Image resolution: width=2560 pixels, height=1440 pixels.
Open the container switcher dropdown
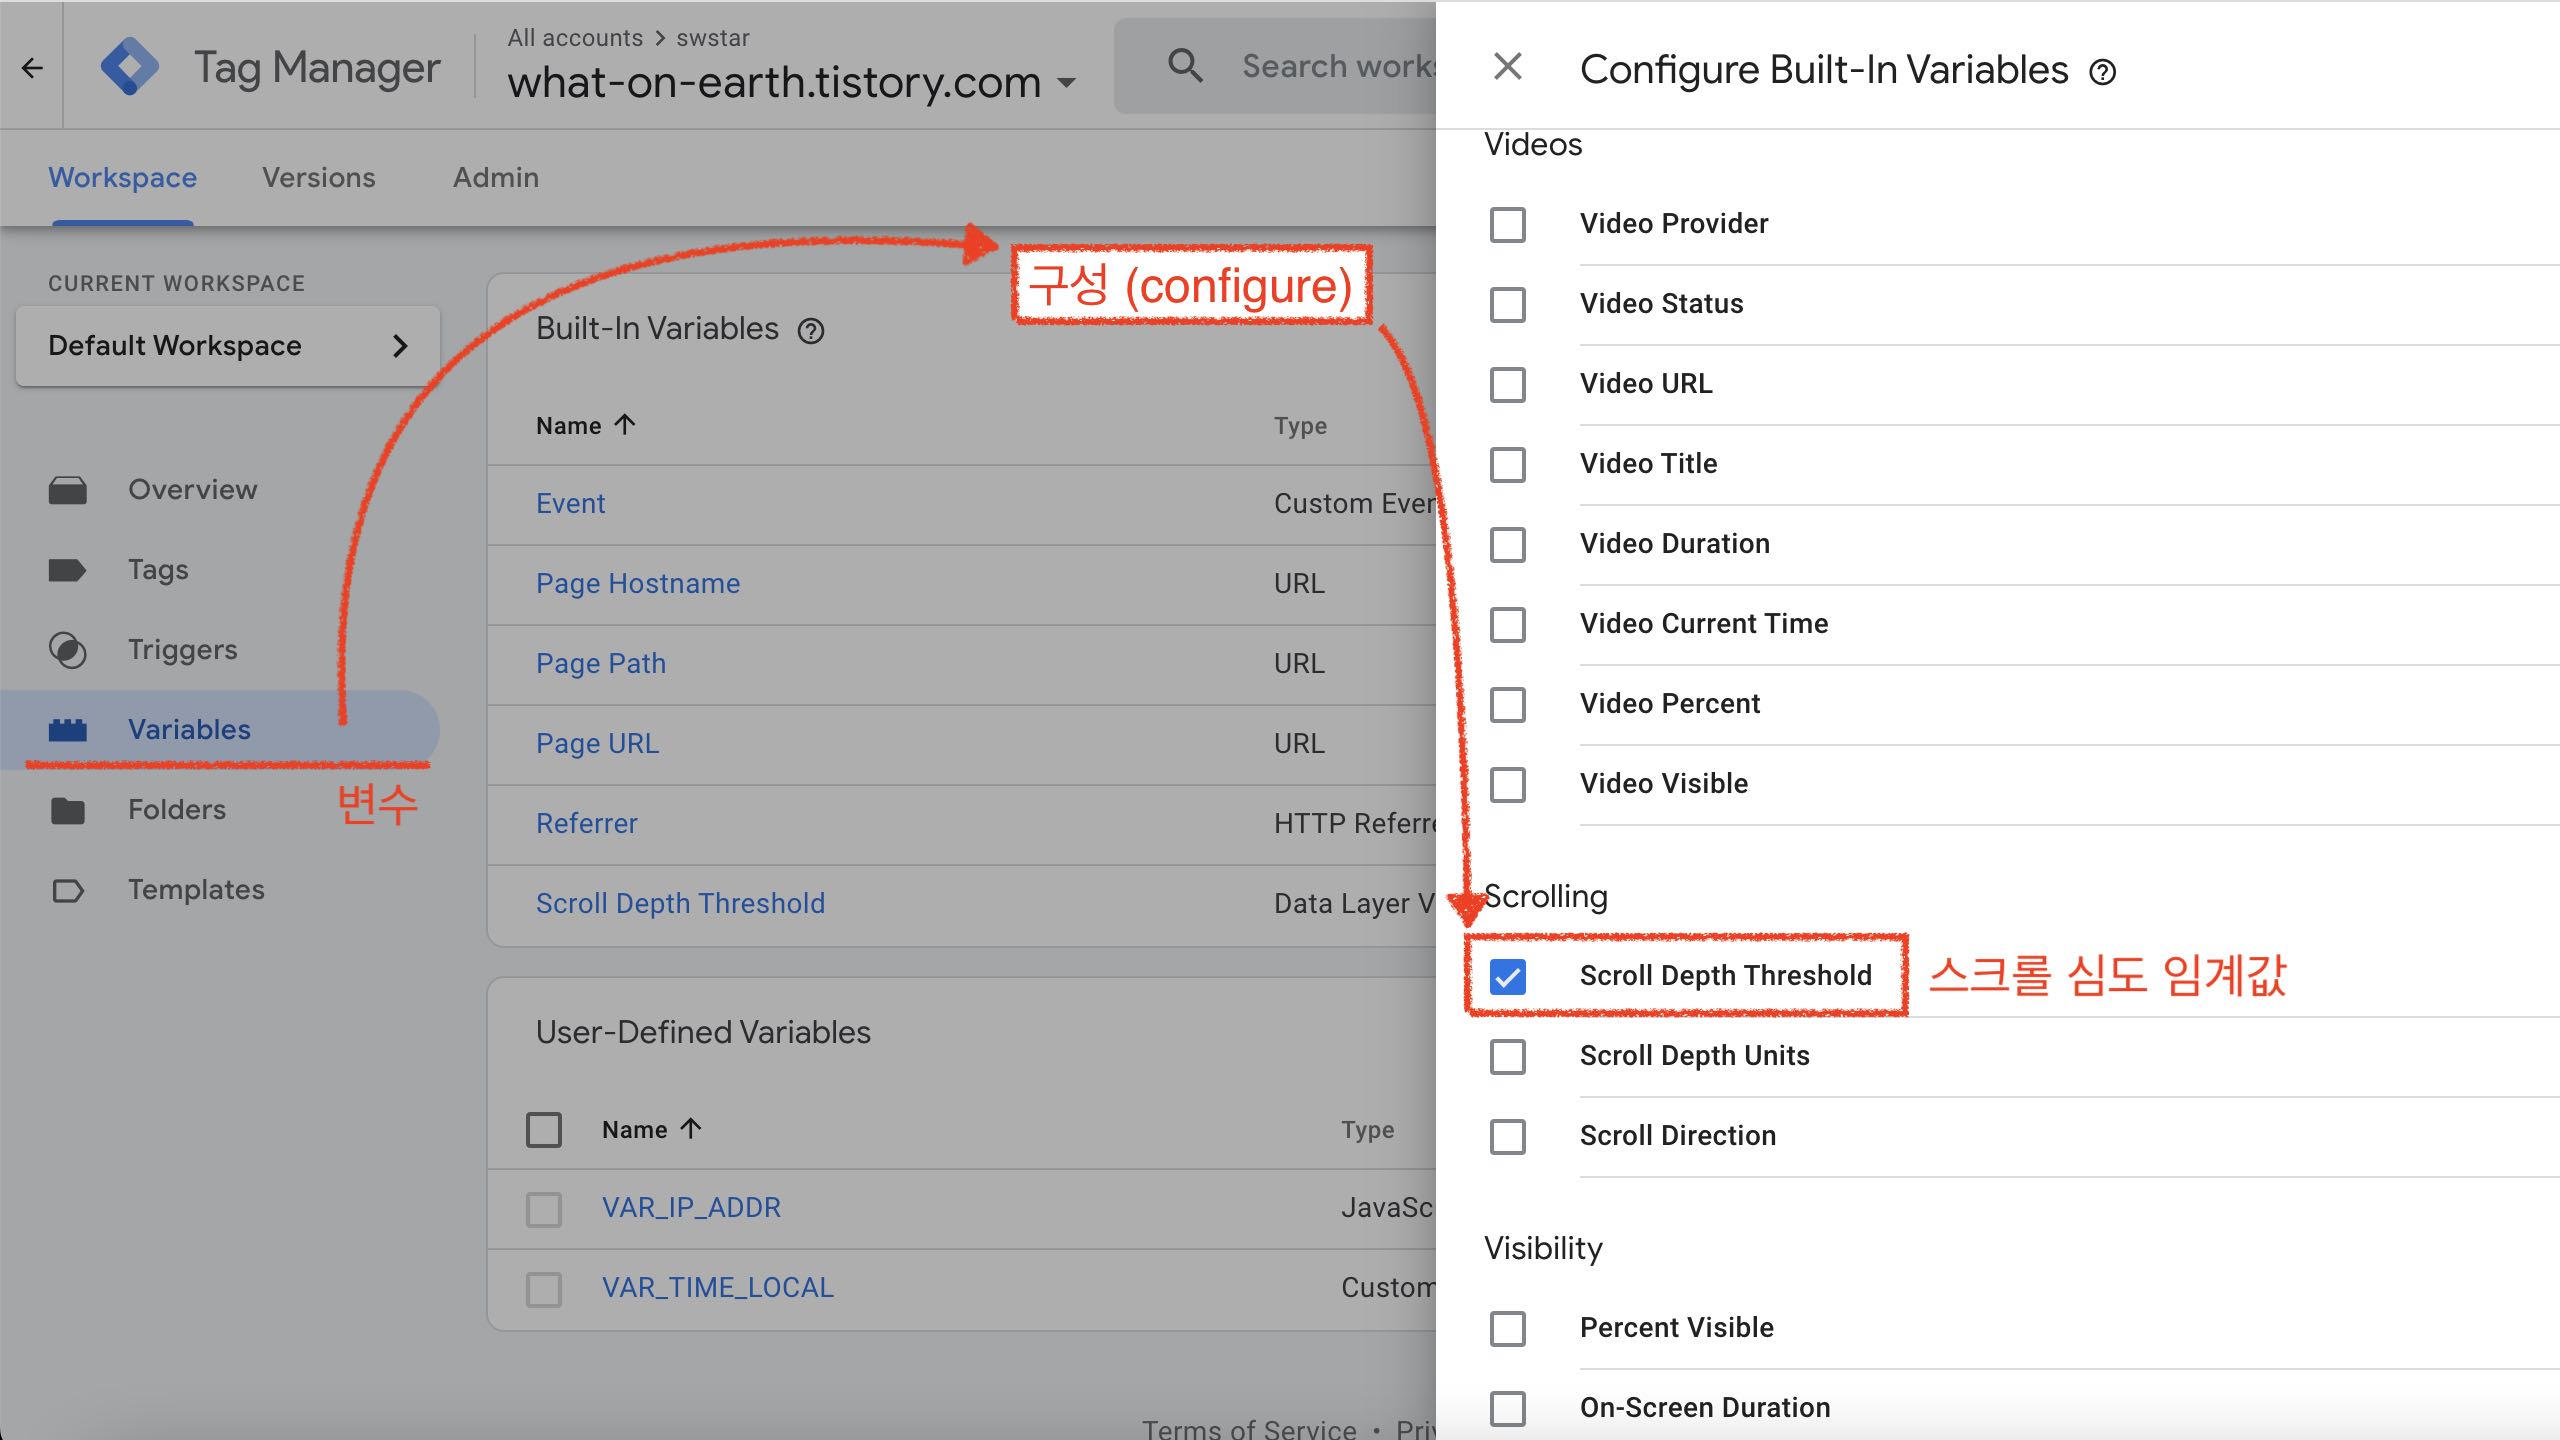(x=1068, y=83)
